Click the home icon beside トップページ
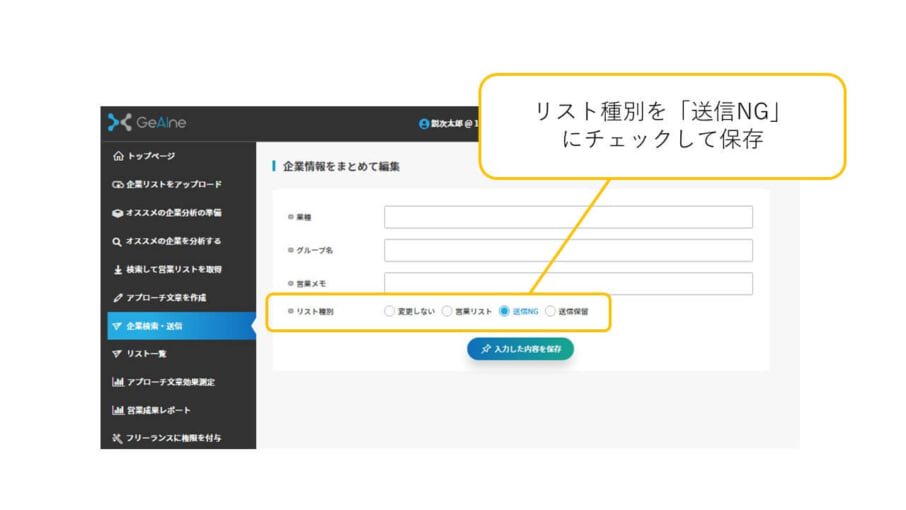The image size is (906, 510). [x=117, y=156]
